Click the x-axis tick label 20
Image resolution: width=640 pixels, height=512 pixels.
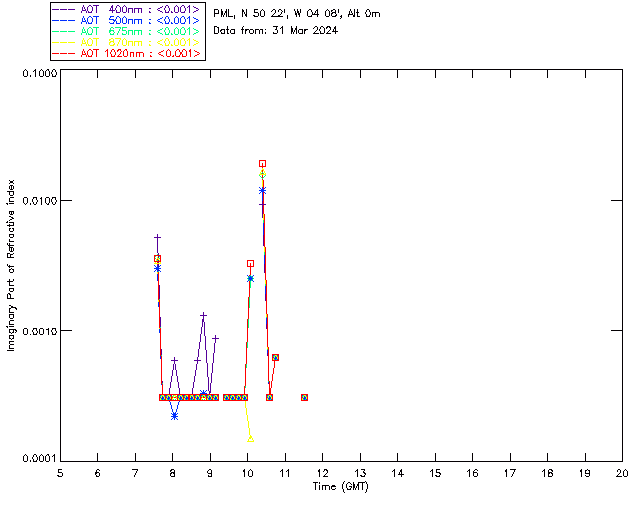[x=622, y=473]
